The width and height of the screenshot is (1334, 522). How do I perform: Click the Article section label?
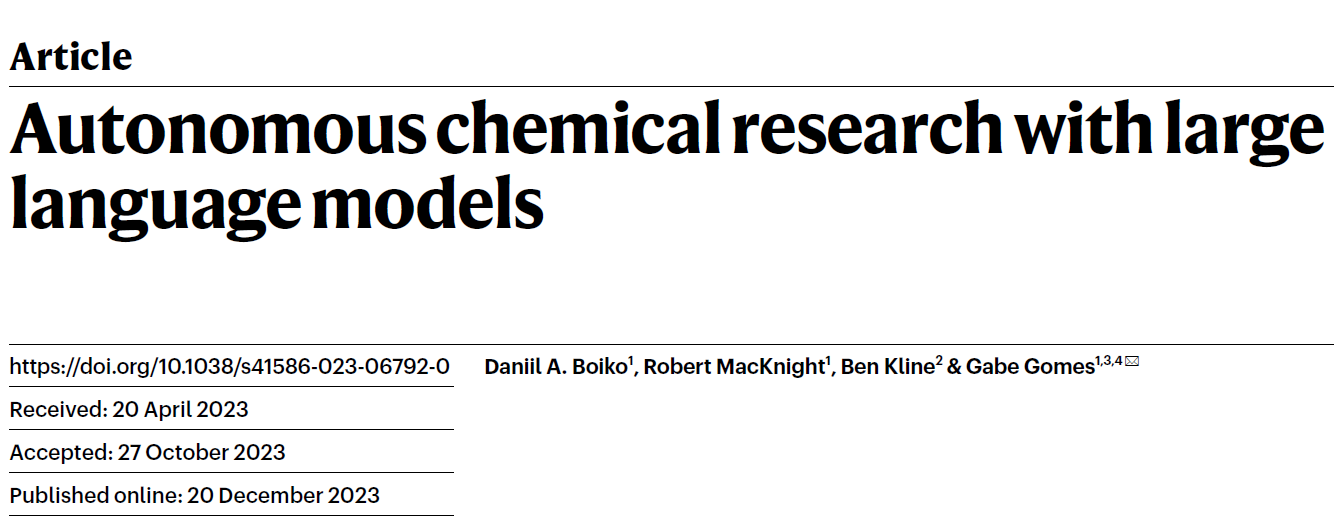click(70, 56)
